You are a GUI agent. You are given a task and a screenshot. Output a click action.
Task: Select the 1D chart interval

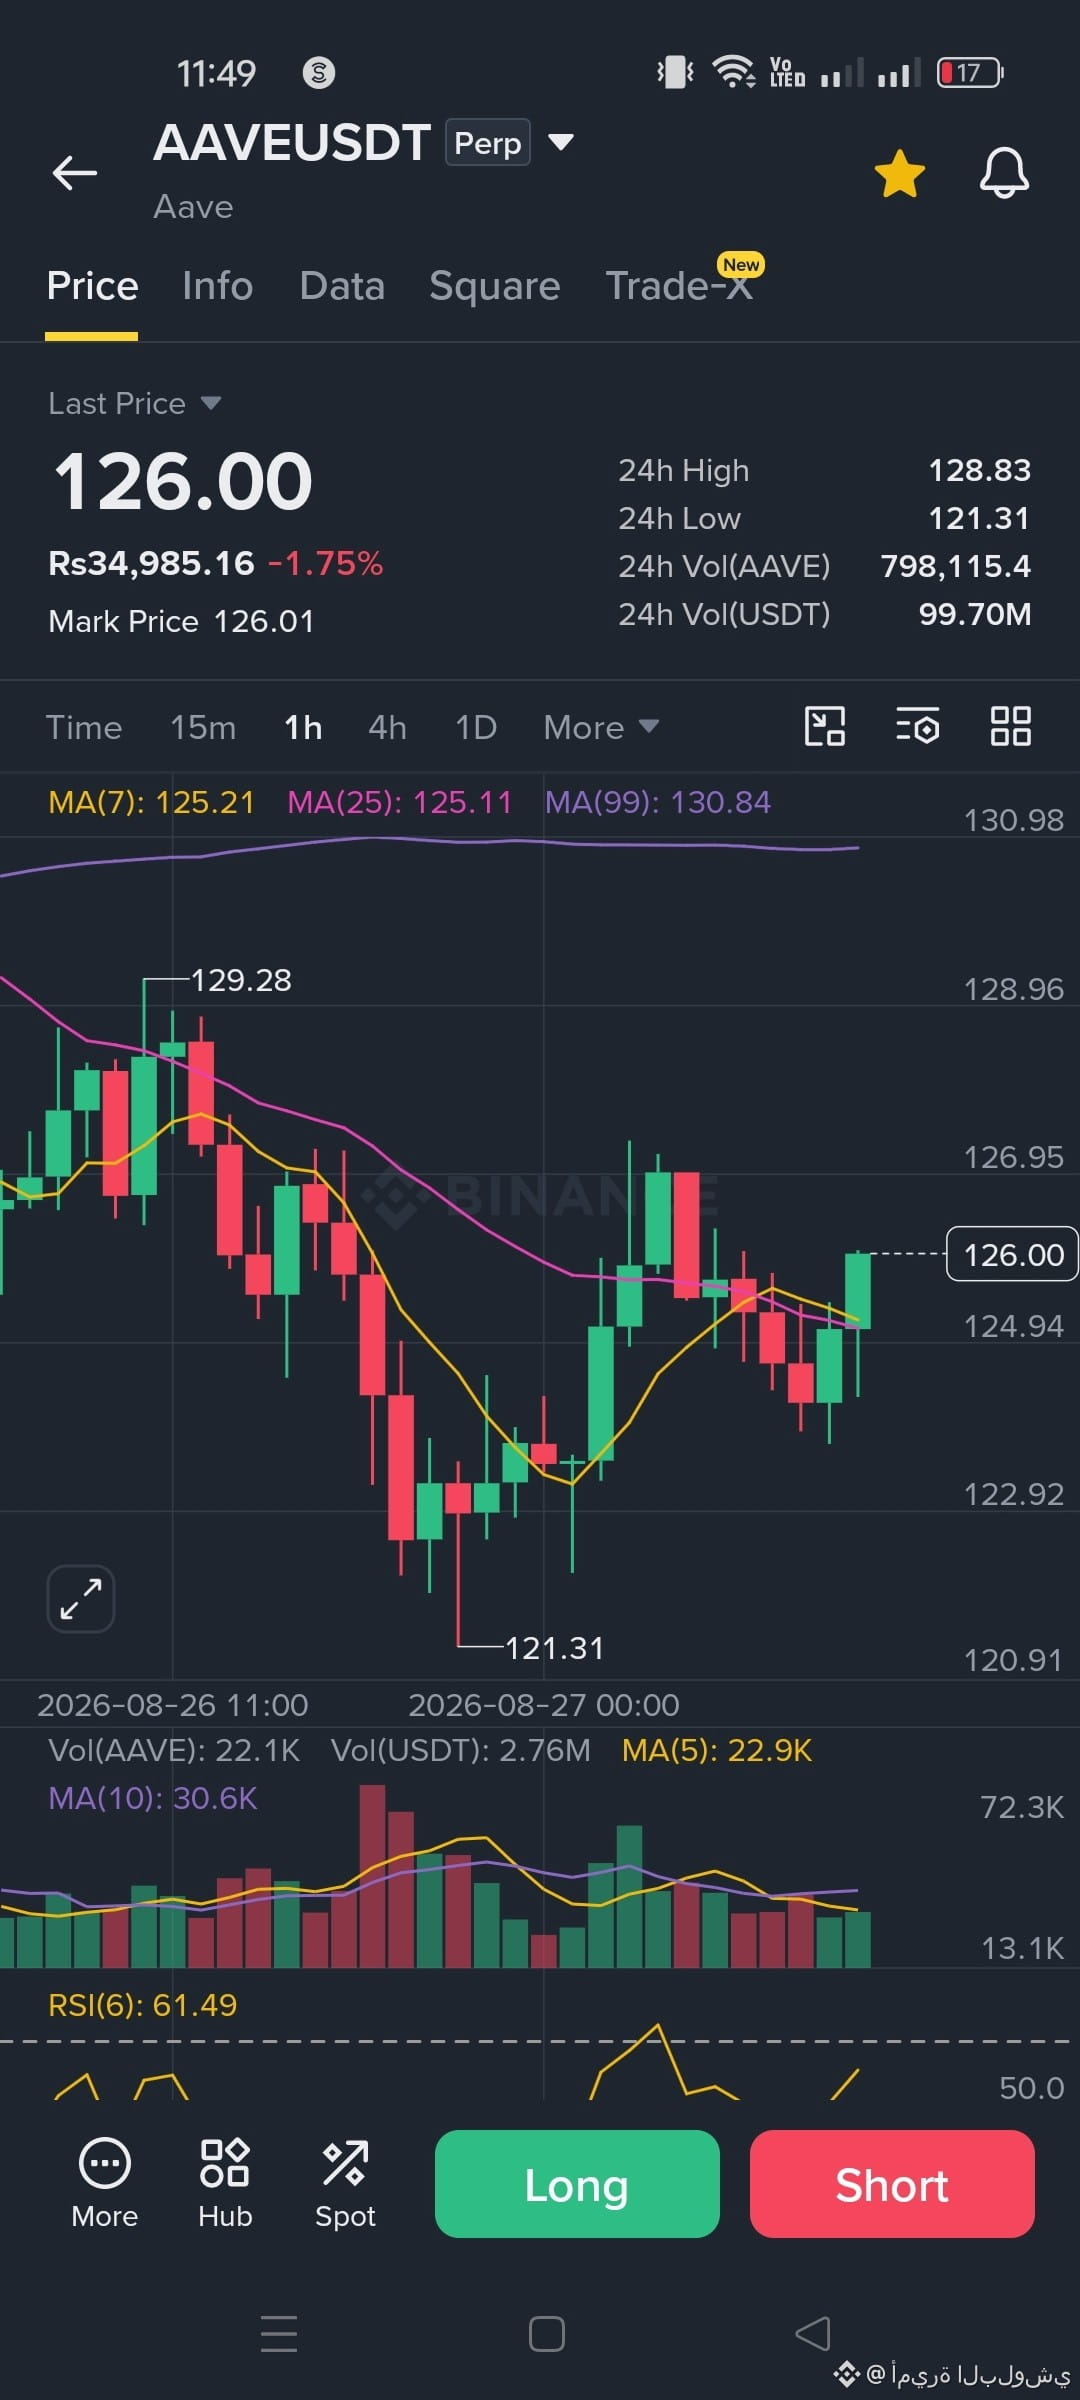[476, 727]
